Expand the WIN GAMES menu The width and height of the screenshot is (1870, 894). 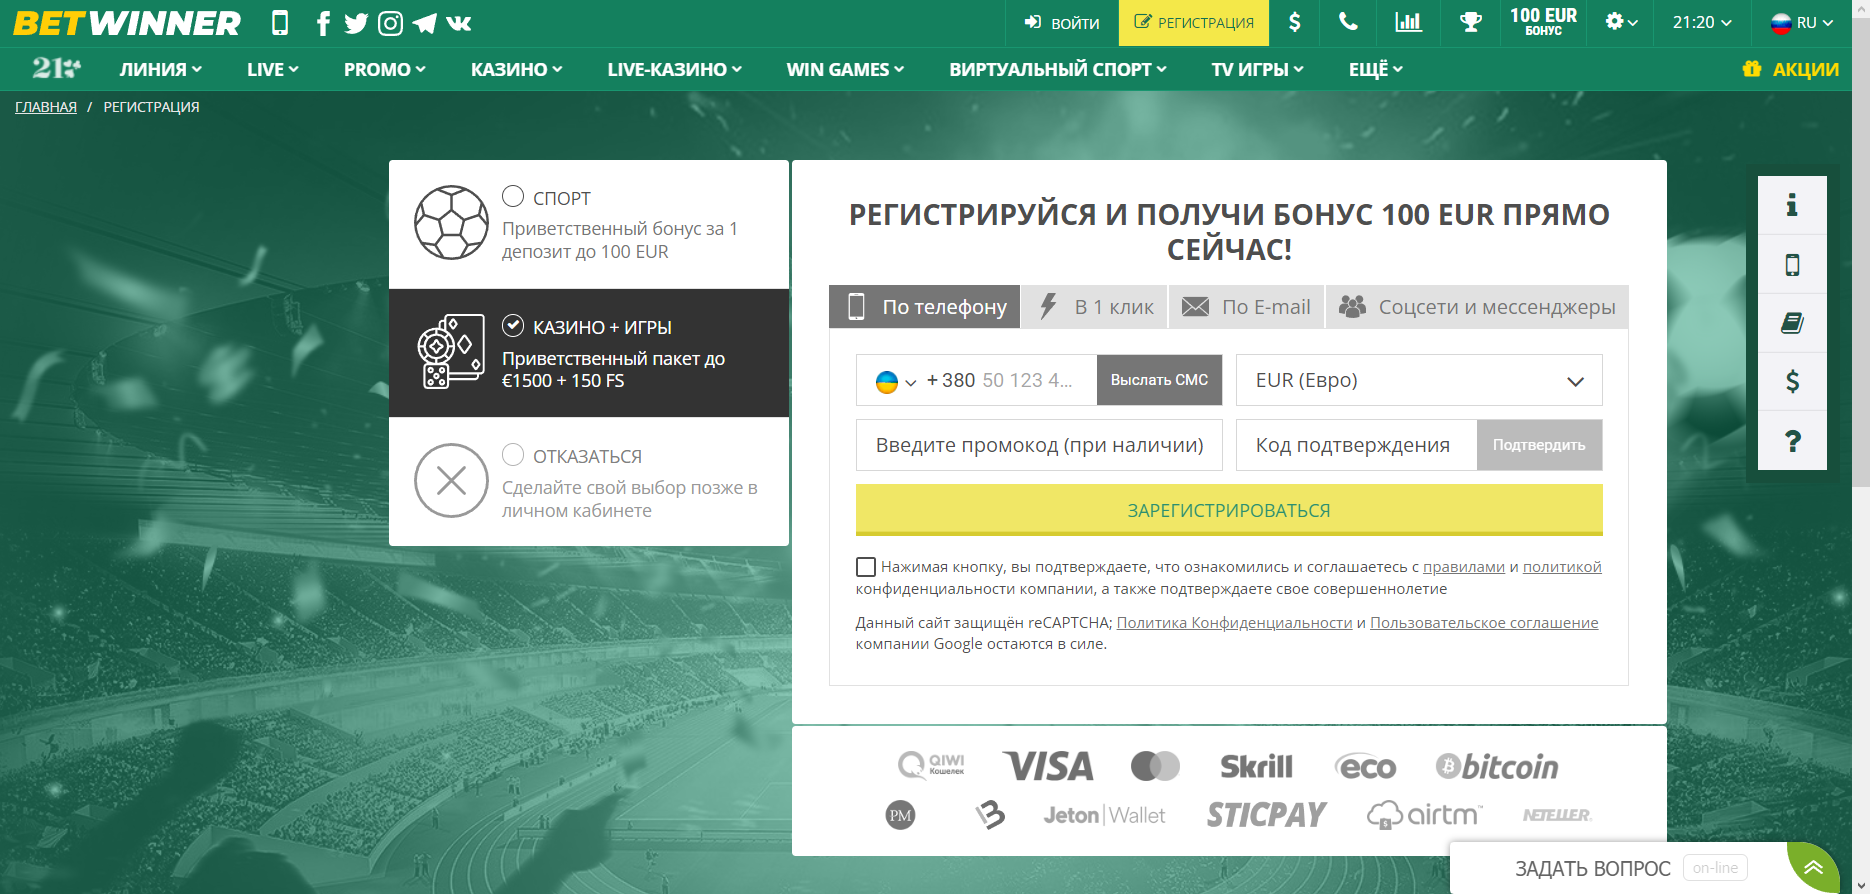845,69
